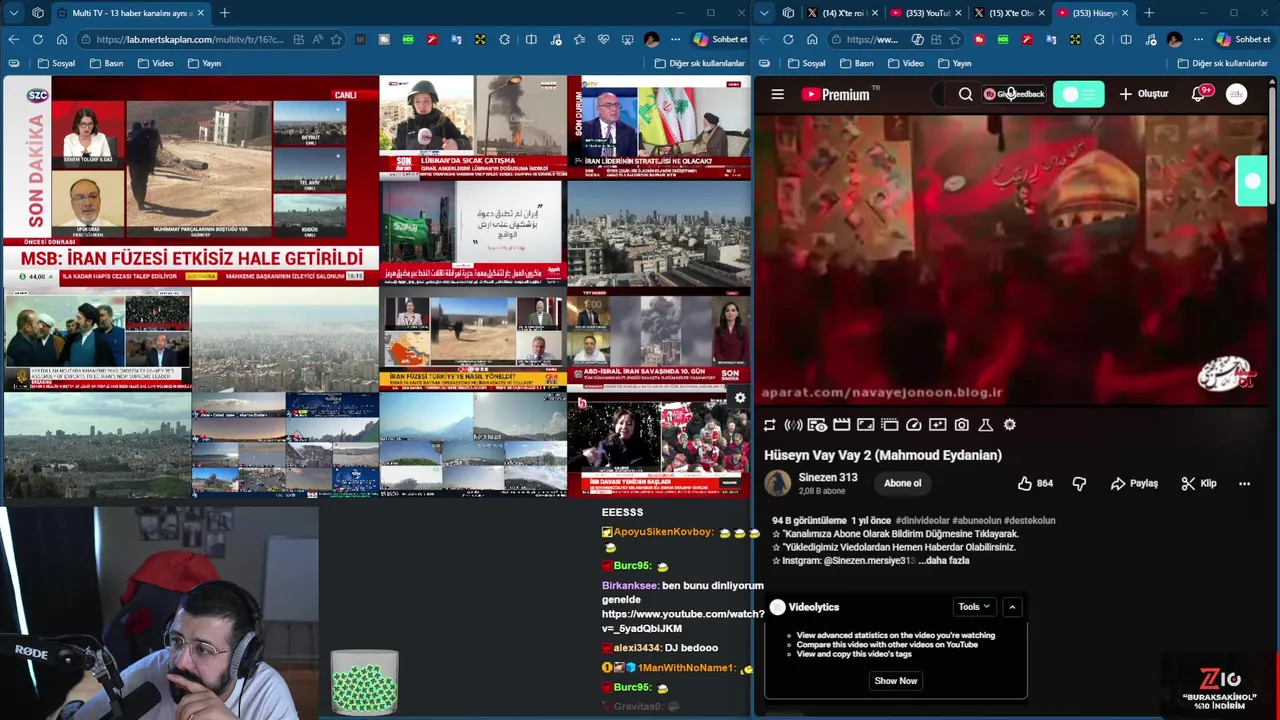Open the flask experiments icon below the video
This screenshot has height=720, width=1280.
[x=985, y=425]
